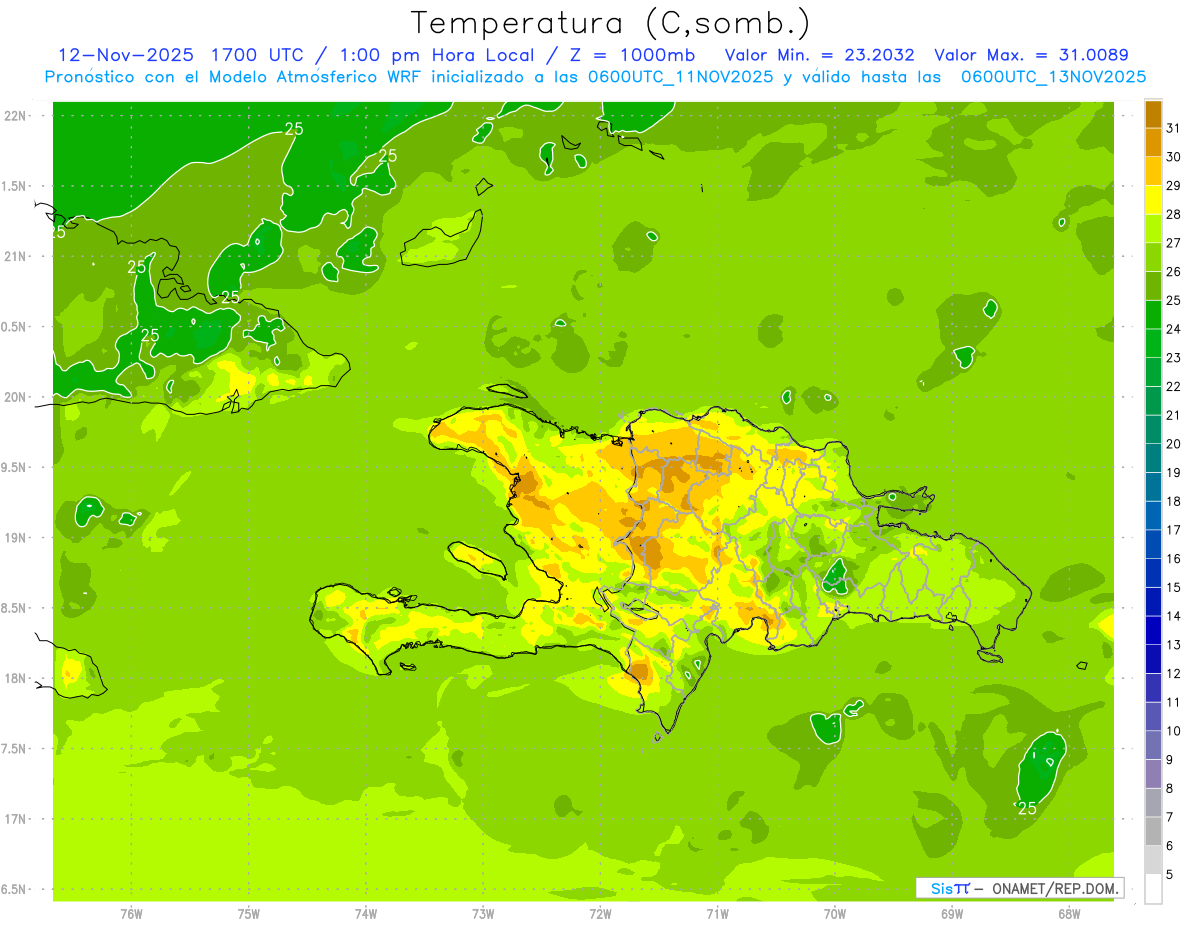
Task: Click the legend value 26
Action: coord(1173,272)
